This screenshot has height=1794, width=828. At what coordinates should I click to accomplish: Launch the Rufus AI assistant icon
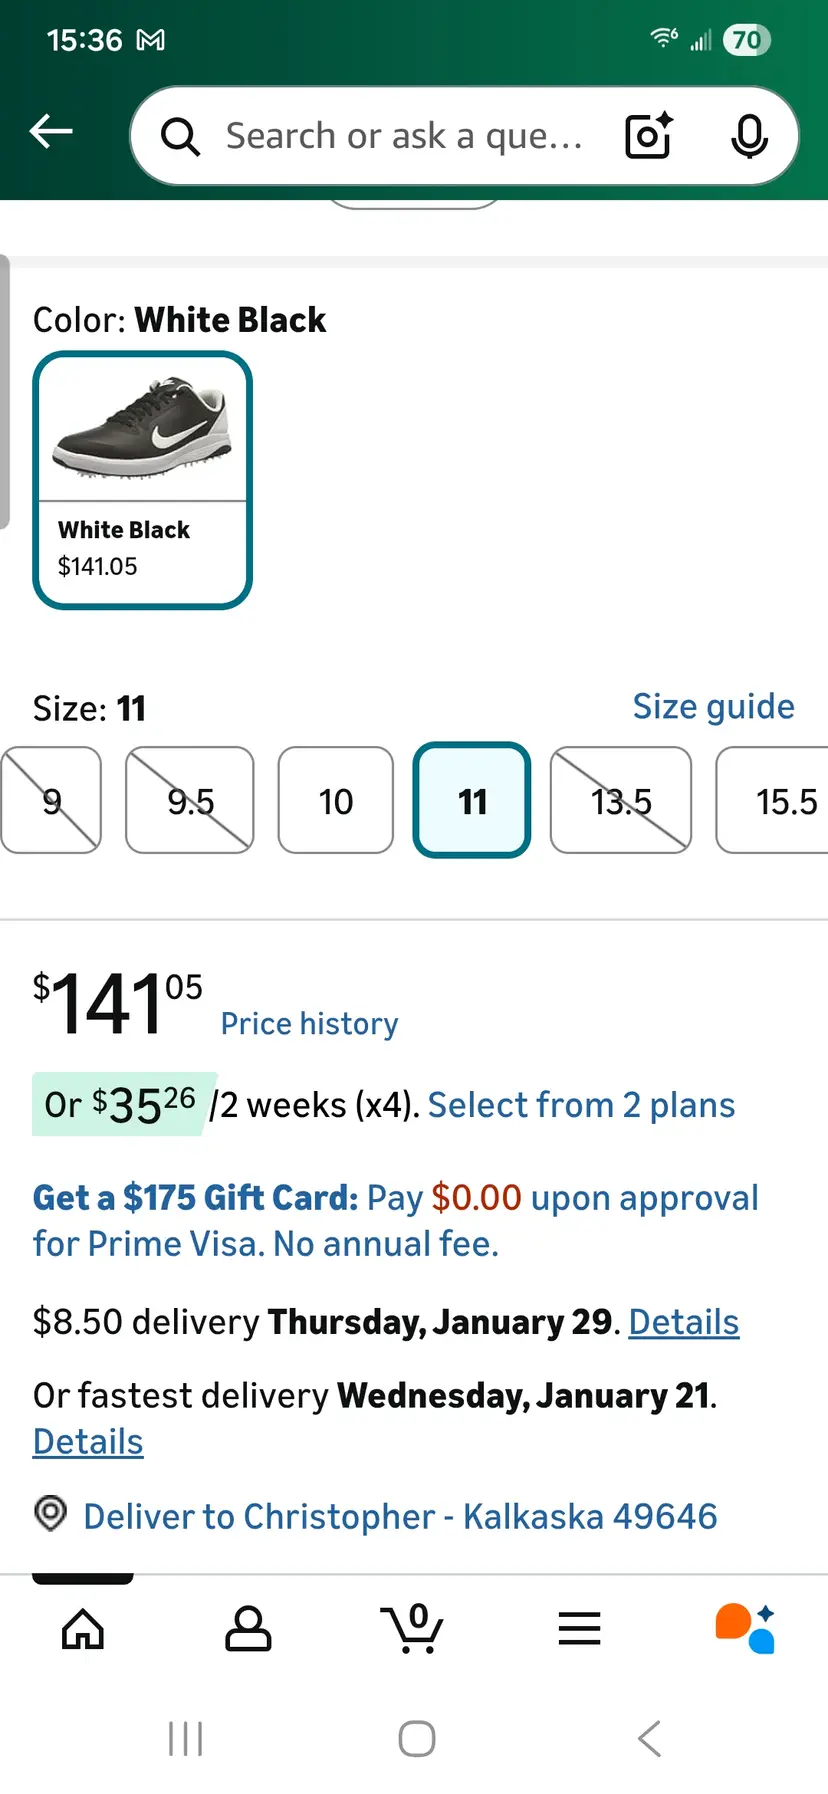click(x=745, y=1629)
